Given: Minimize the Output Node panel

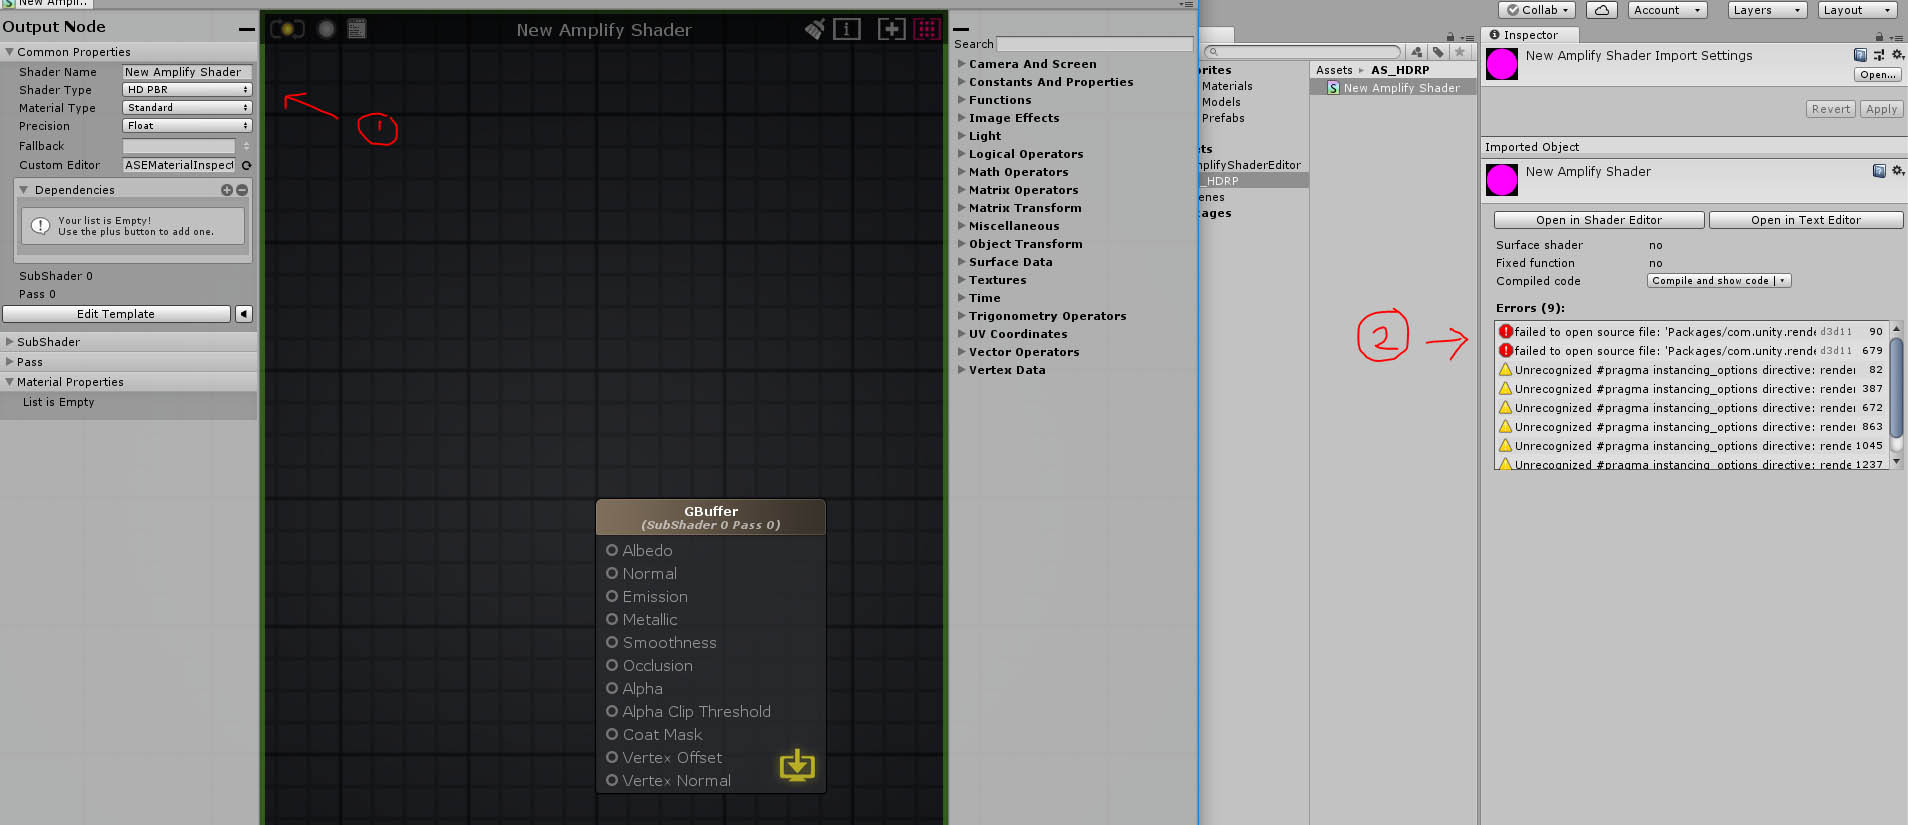Looking at the screenshot, I should pyautogui.click(x=246, y=29).
